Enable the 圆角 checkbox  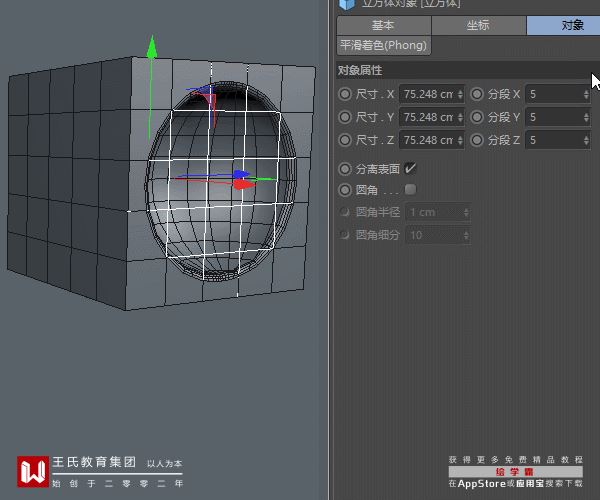click(x=410, y=189)
